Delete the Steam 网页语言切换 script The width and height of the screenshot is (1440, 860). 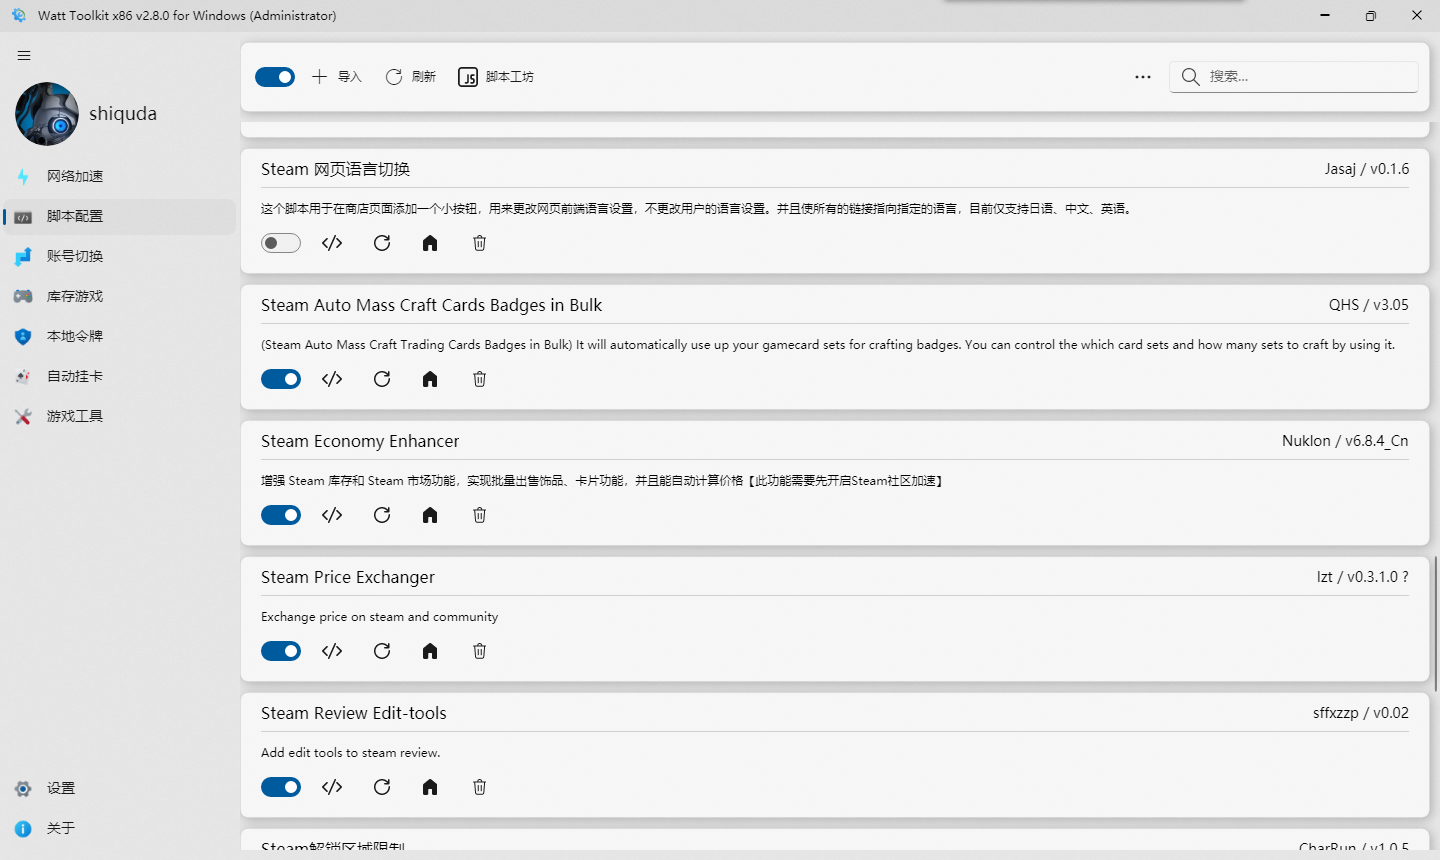(479, 243)
